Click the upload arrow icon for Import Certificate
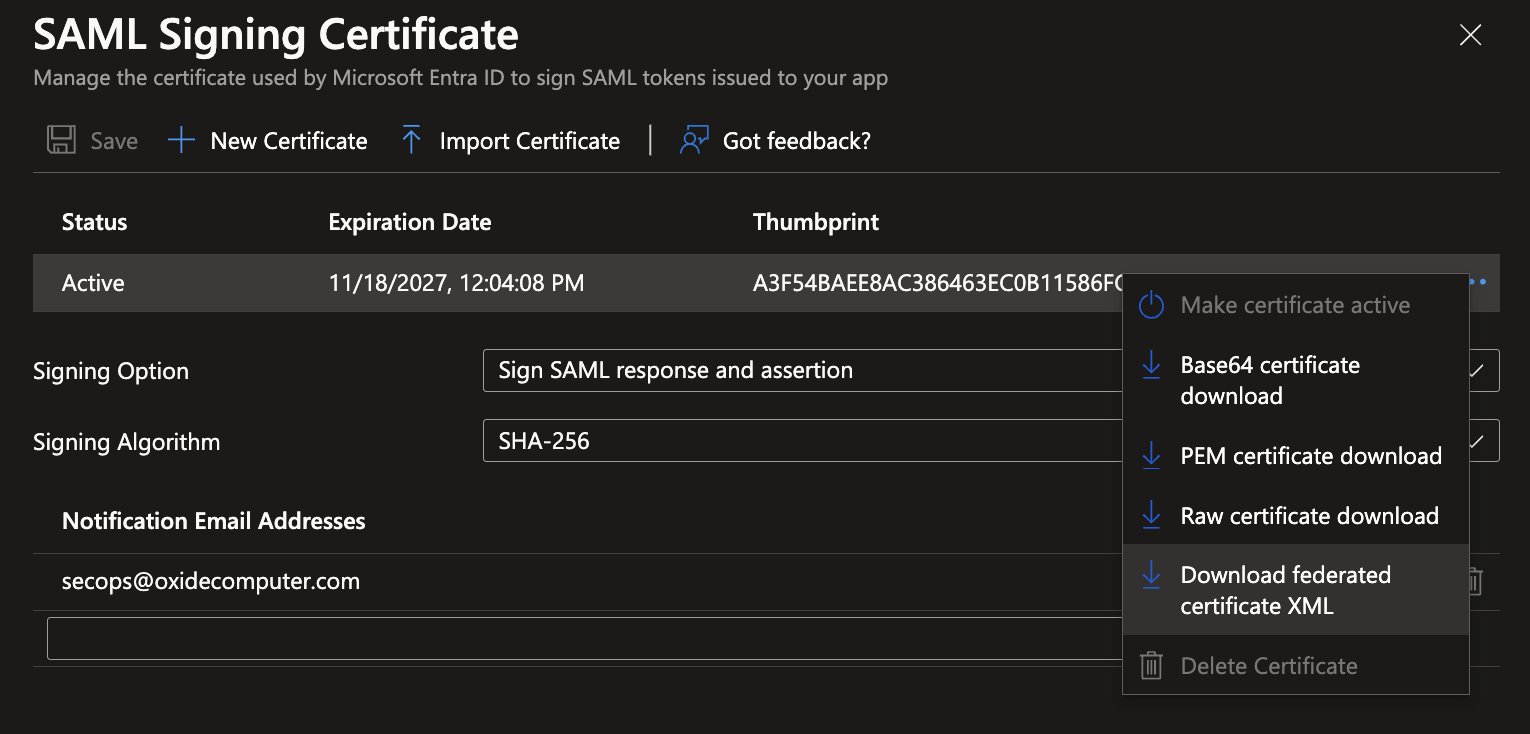 pos(411,141)
